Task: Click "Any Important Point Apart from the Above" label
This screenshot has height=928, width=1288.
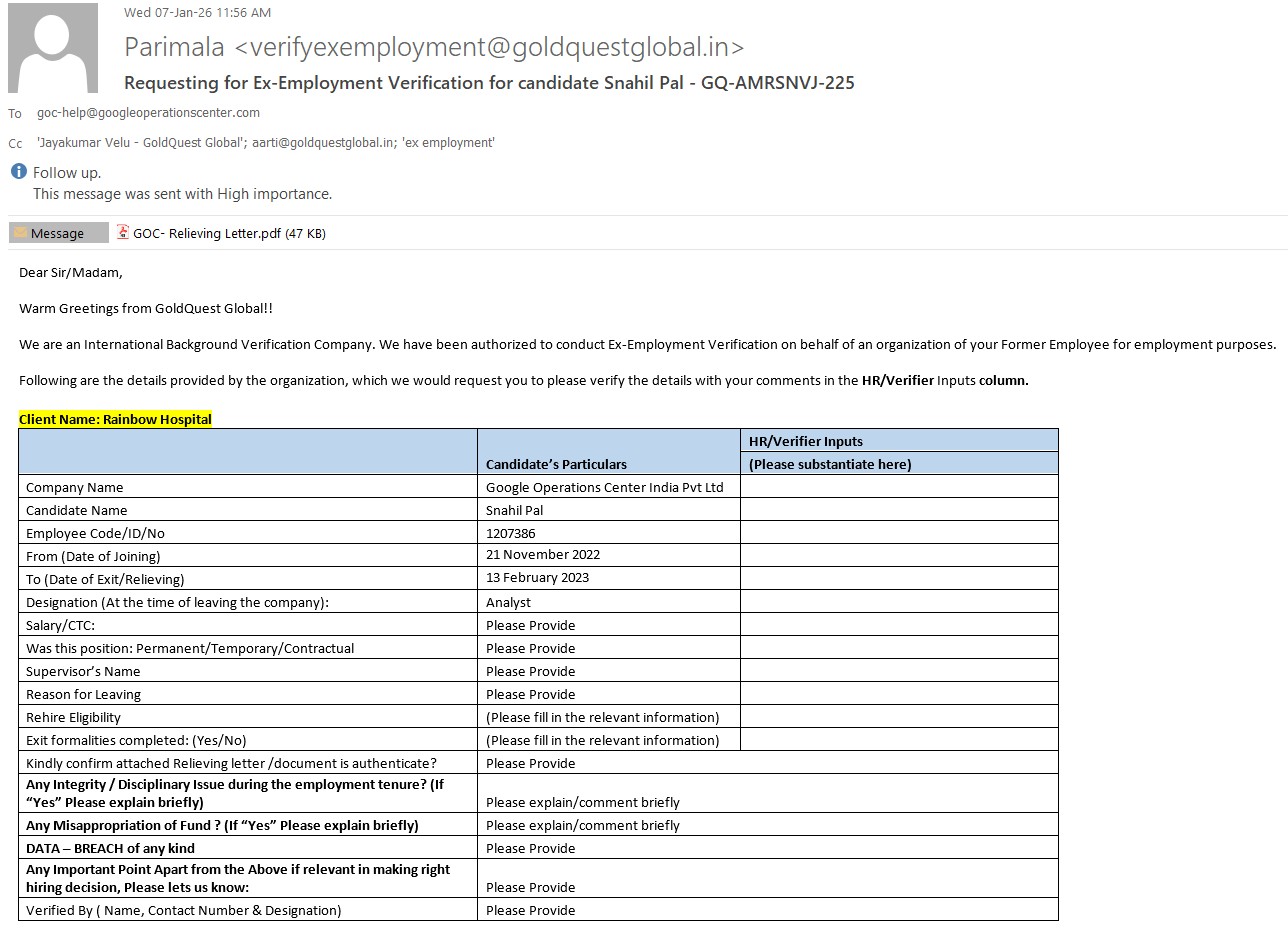Action: pyautogui.click(x=238, y=878)
